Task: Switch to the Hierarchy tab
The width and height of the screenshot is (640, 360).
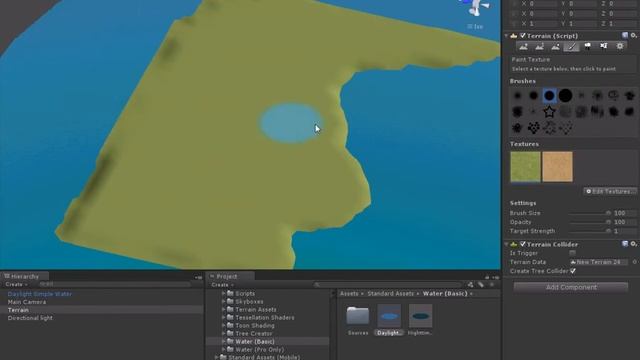Action: pos(24,276)
